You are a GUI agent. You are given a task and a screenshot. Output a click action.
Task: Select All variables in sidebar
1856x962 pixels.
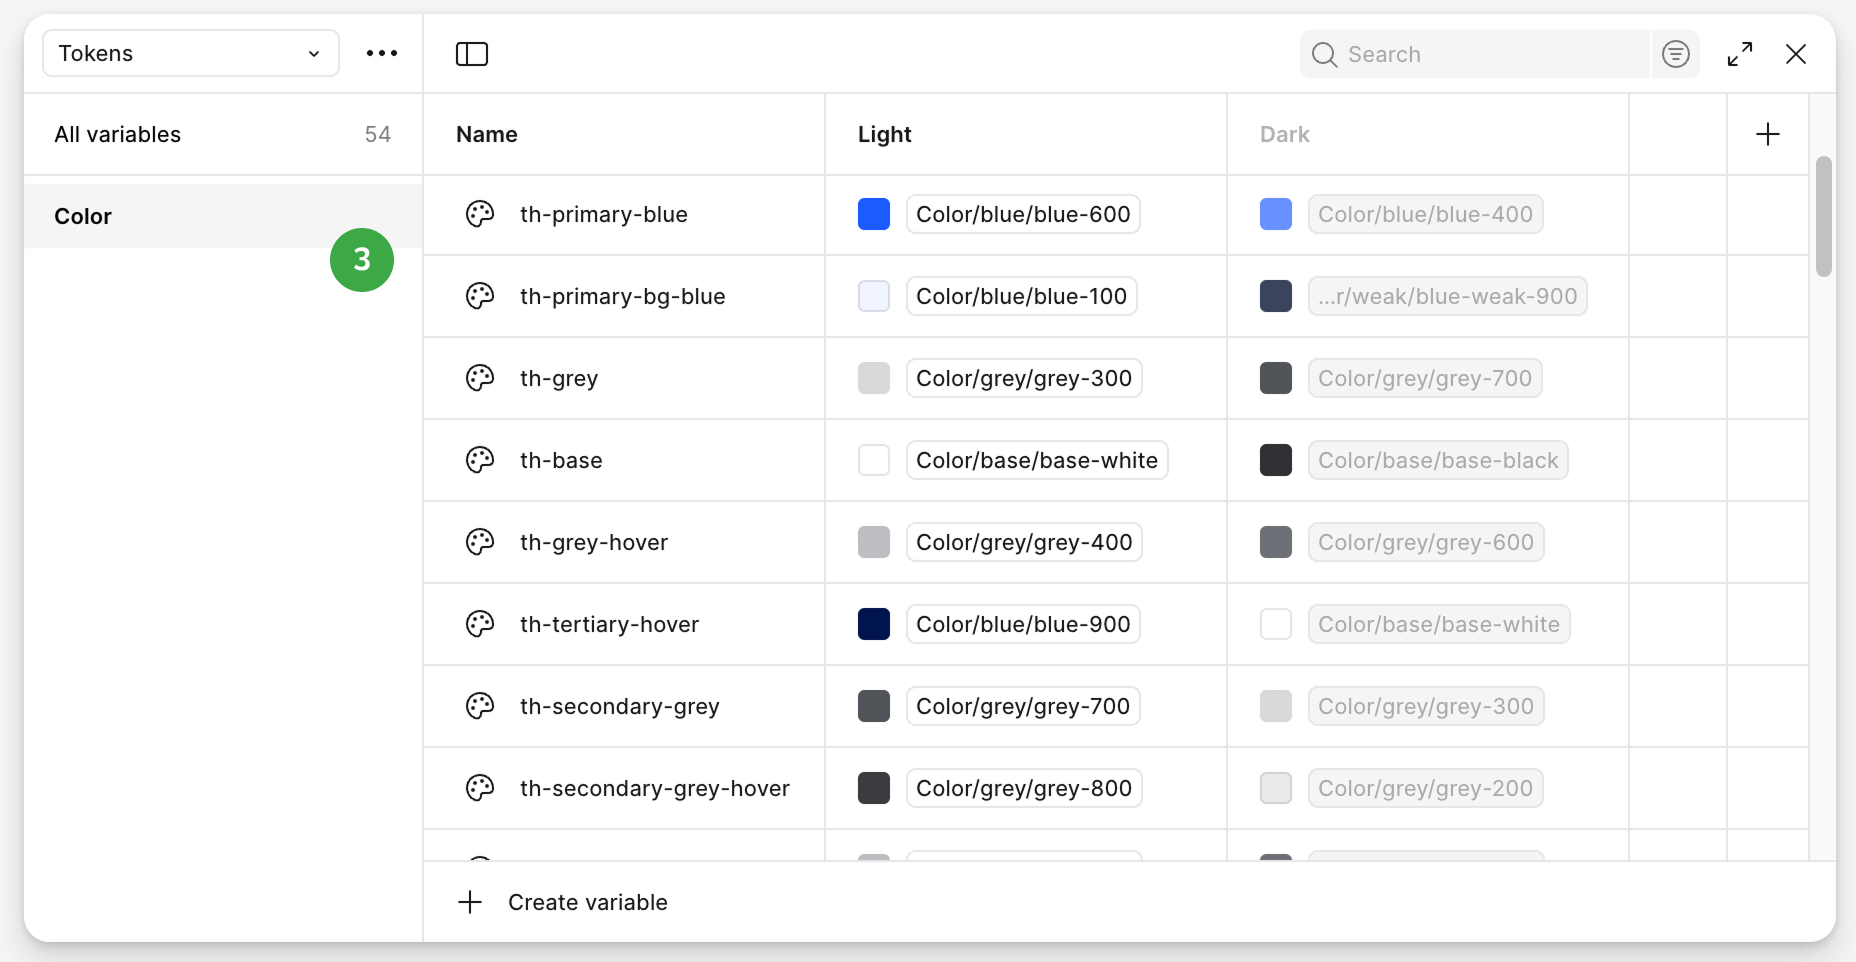[x=118, y=134]
